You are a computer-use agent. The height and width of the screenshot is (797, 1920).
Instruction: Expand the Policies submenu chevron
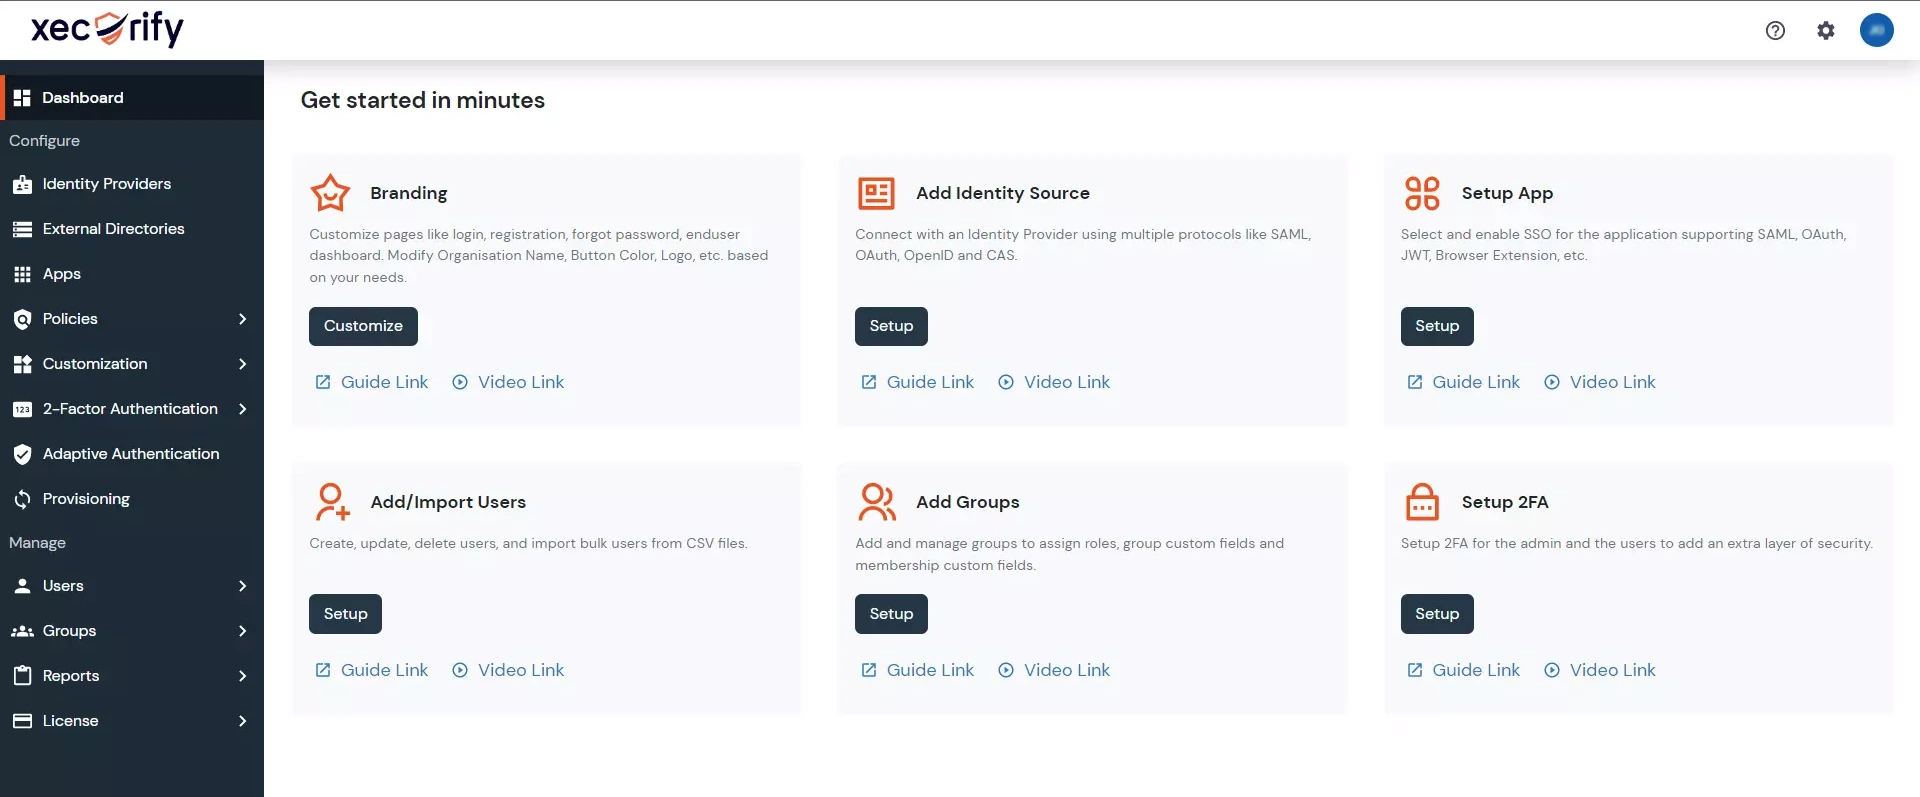coord(242,319)
